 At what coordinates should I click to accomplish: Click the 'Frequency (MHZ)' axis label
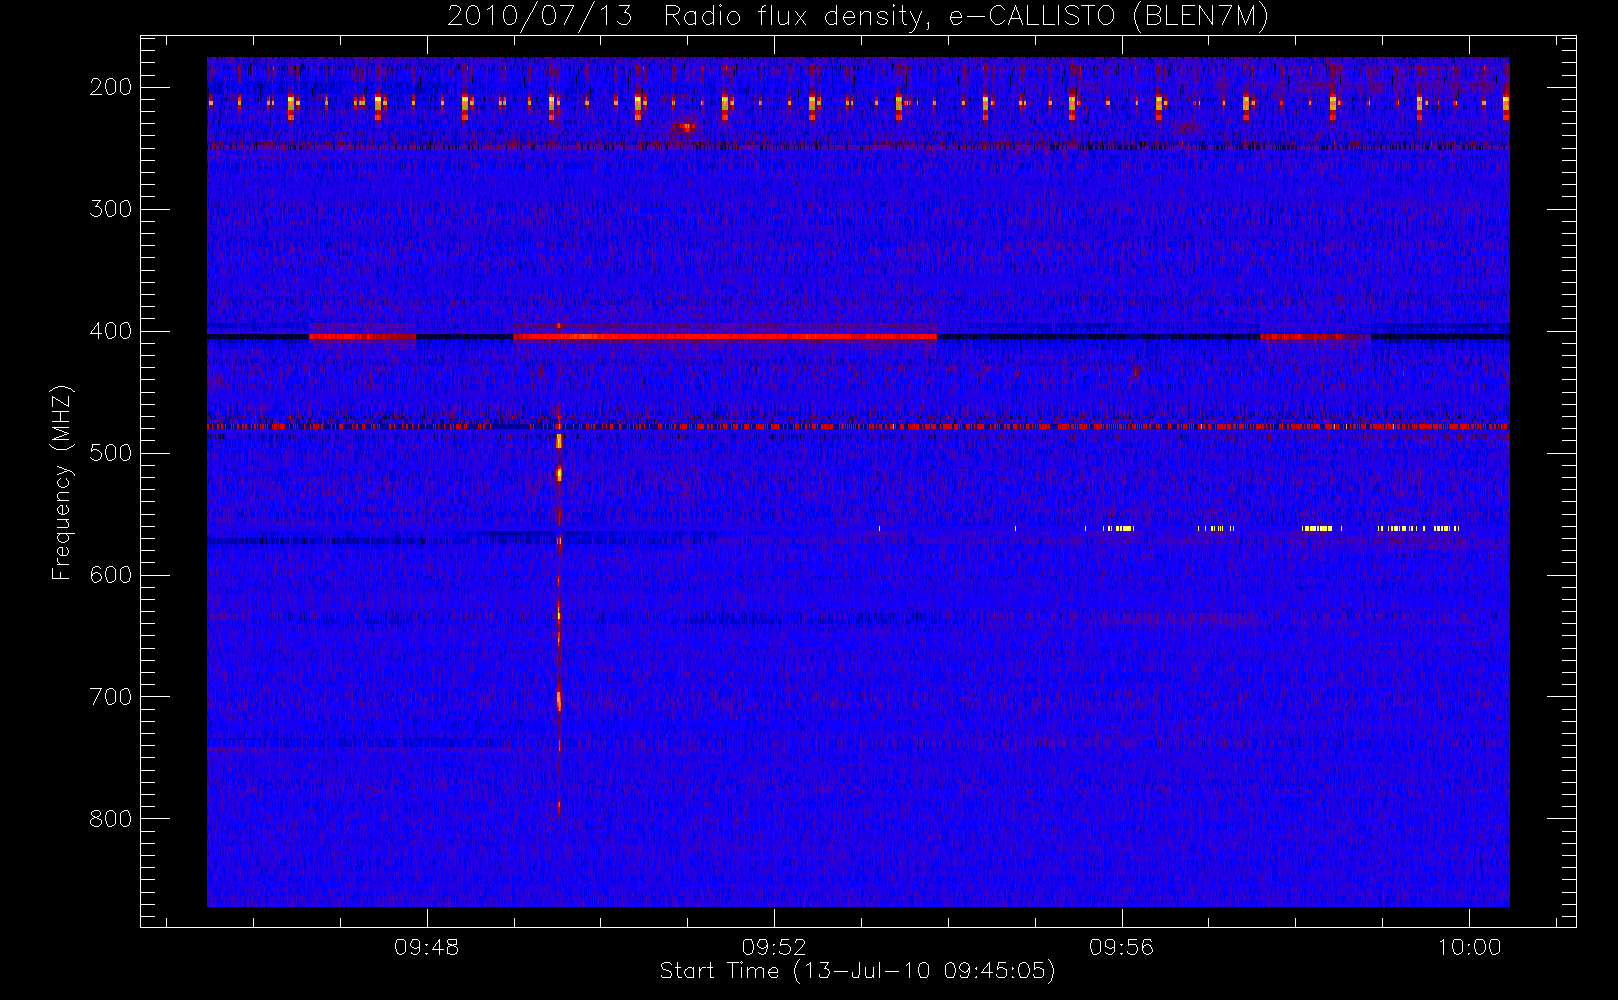(62, 482)
